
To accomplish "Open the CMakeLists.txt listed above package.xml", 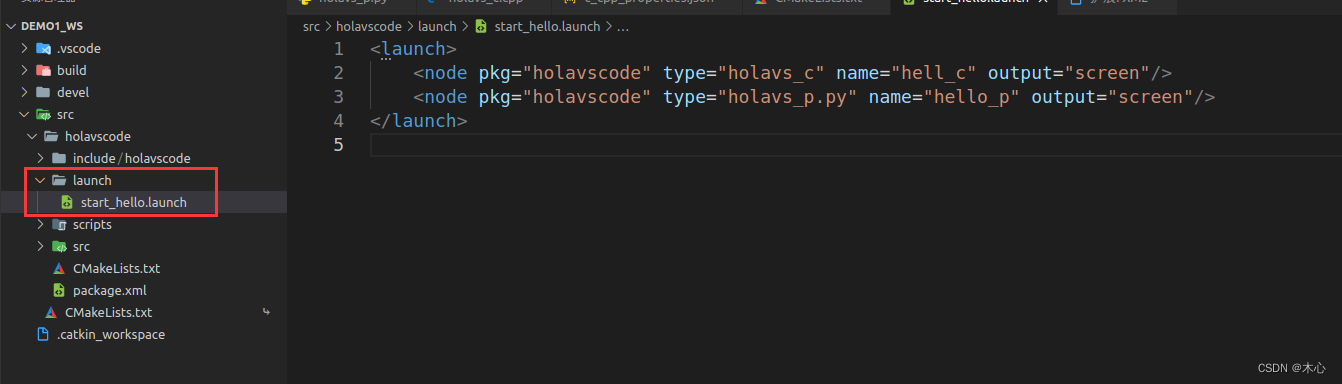I will pyautogui.click(x=116, y=268).
